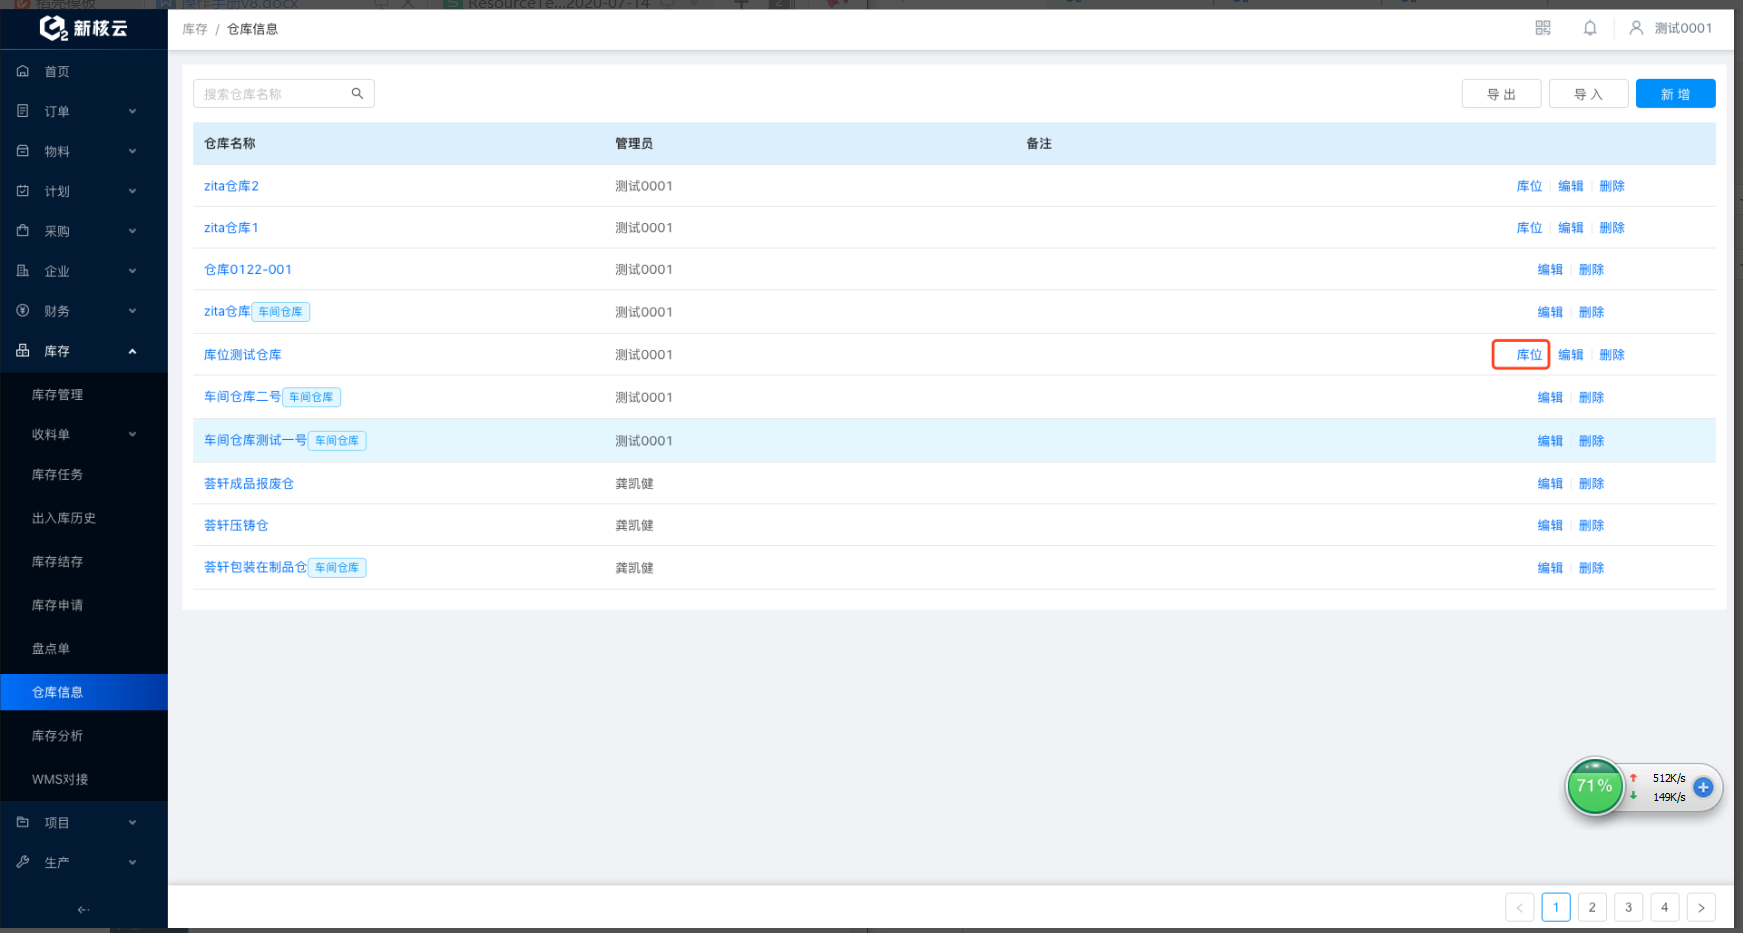Delete the 荟轩压铸仓 row

(x=1591, y=526)
